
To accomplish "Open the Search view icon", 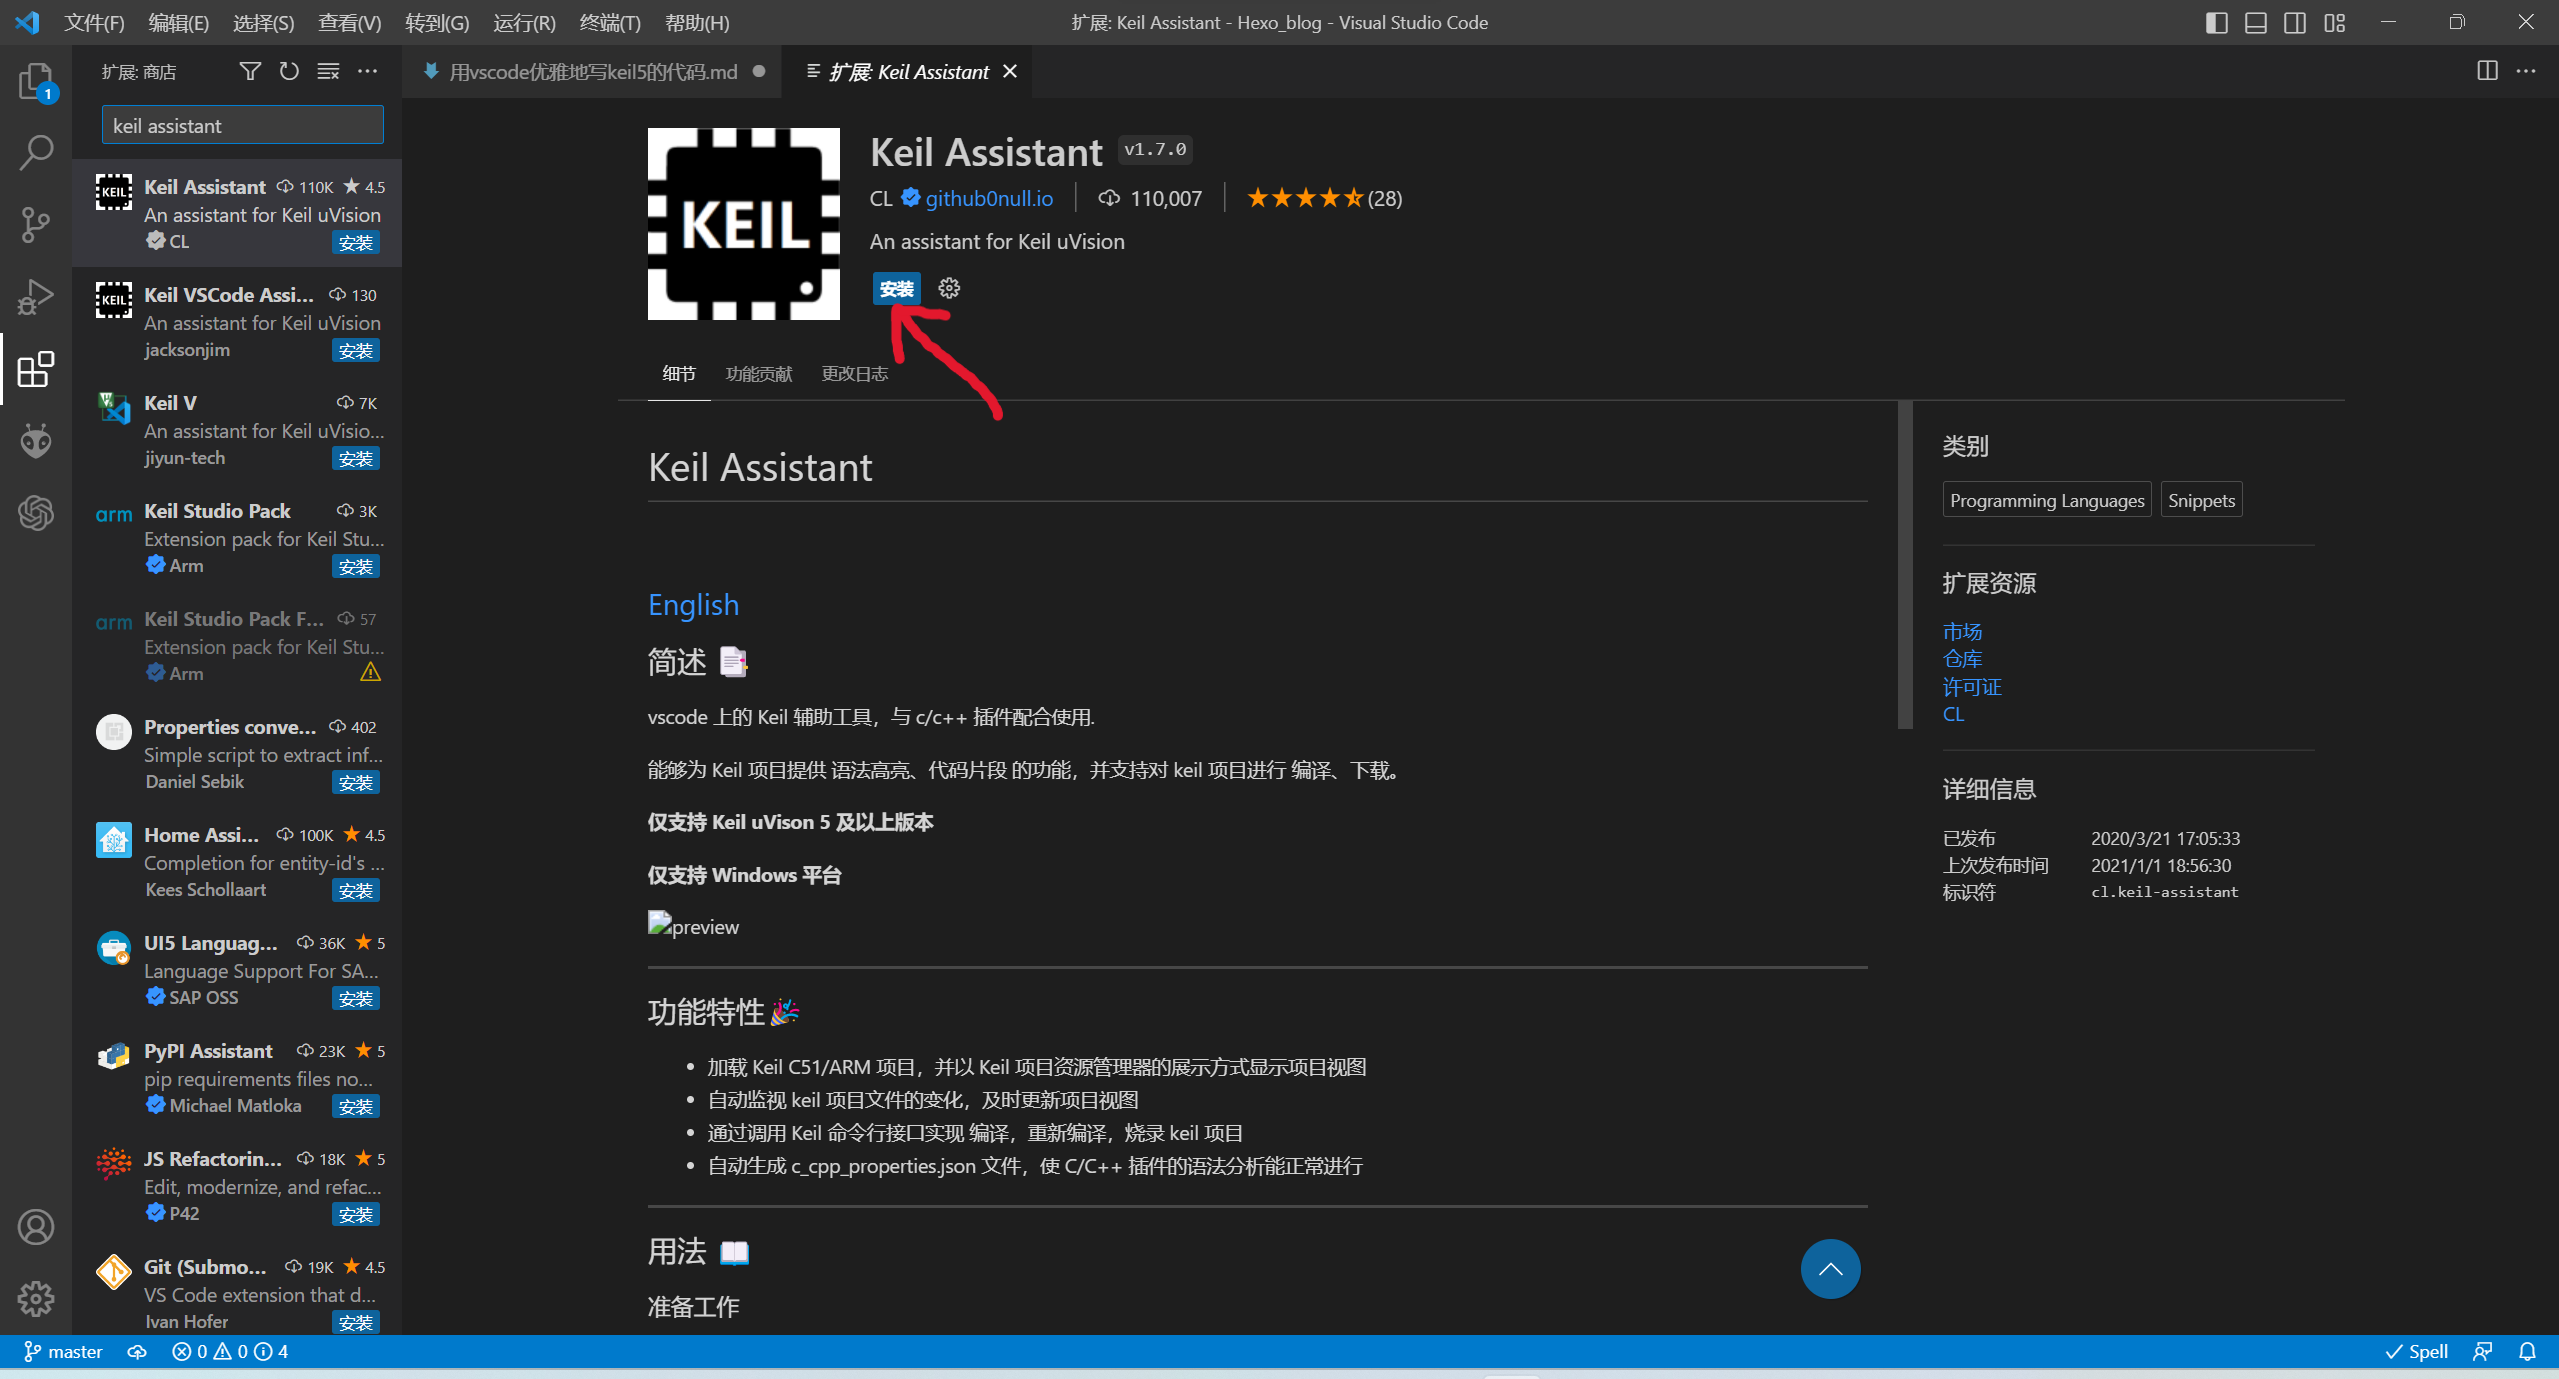I will tap(35, 153).
